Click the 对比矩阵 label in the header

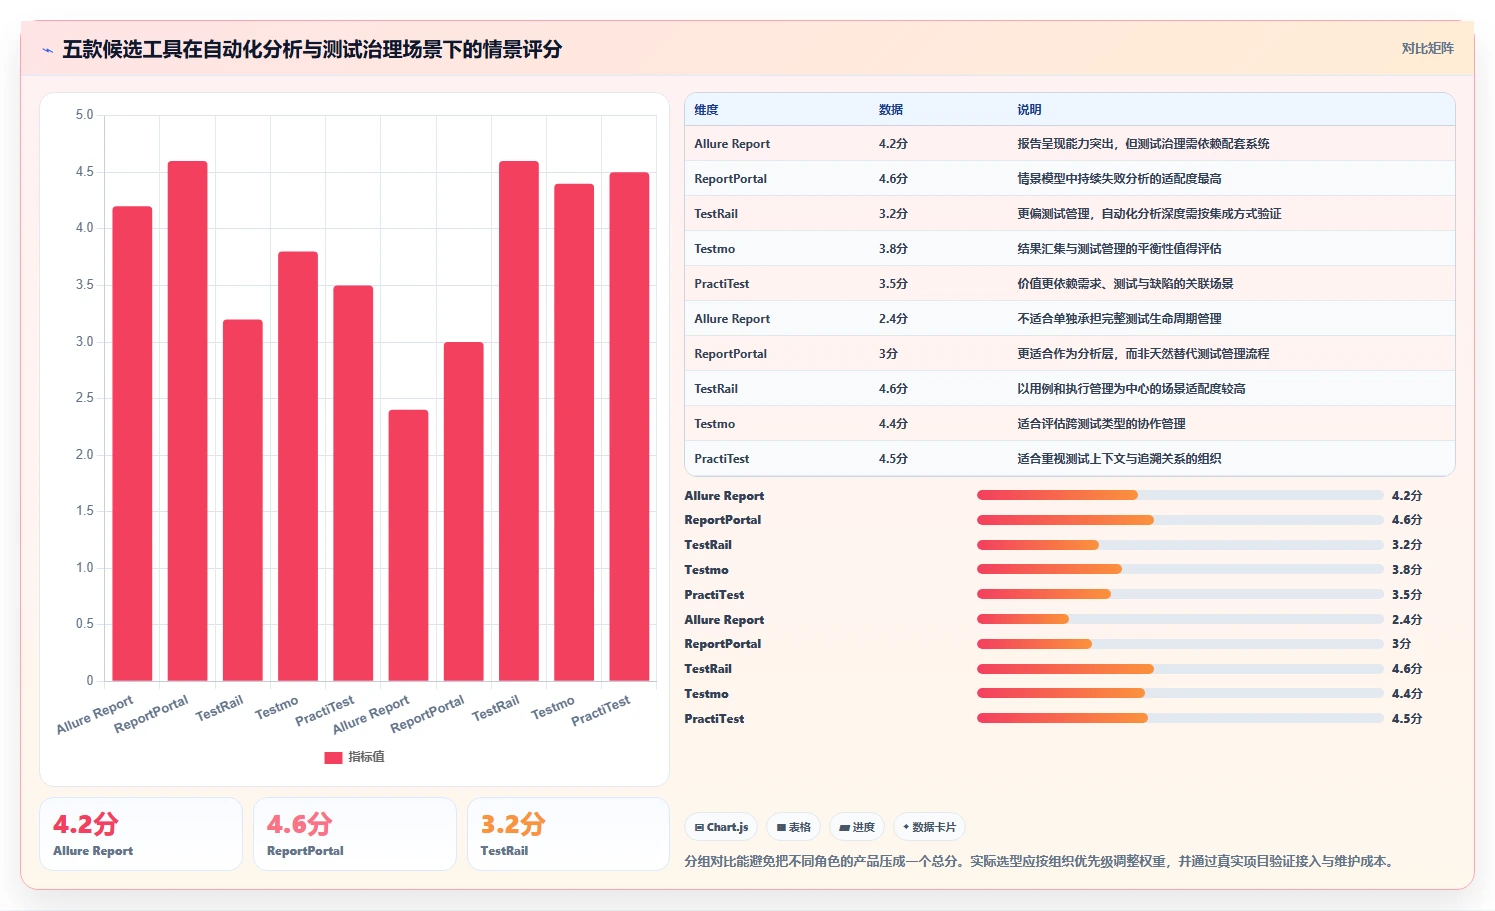pos(1427,48)
